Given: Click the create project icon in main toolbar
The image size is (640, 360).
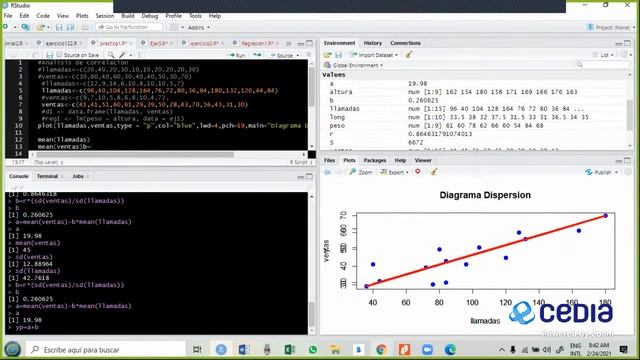Looking at the screenshot, I should [25, 27].
